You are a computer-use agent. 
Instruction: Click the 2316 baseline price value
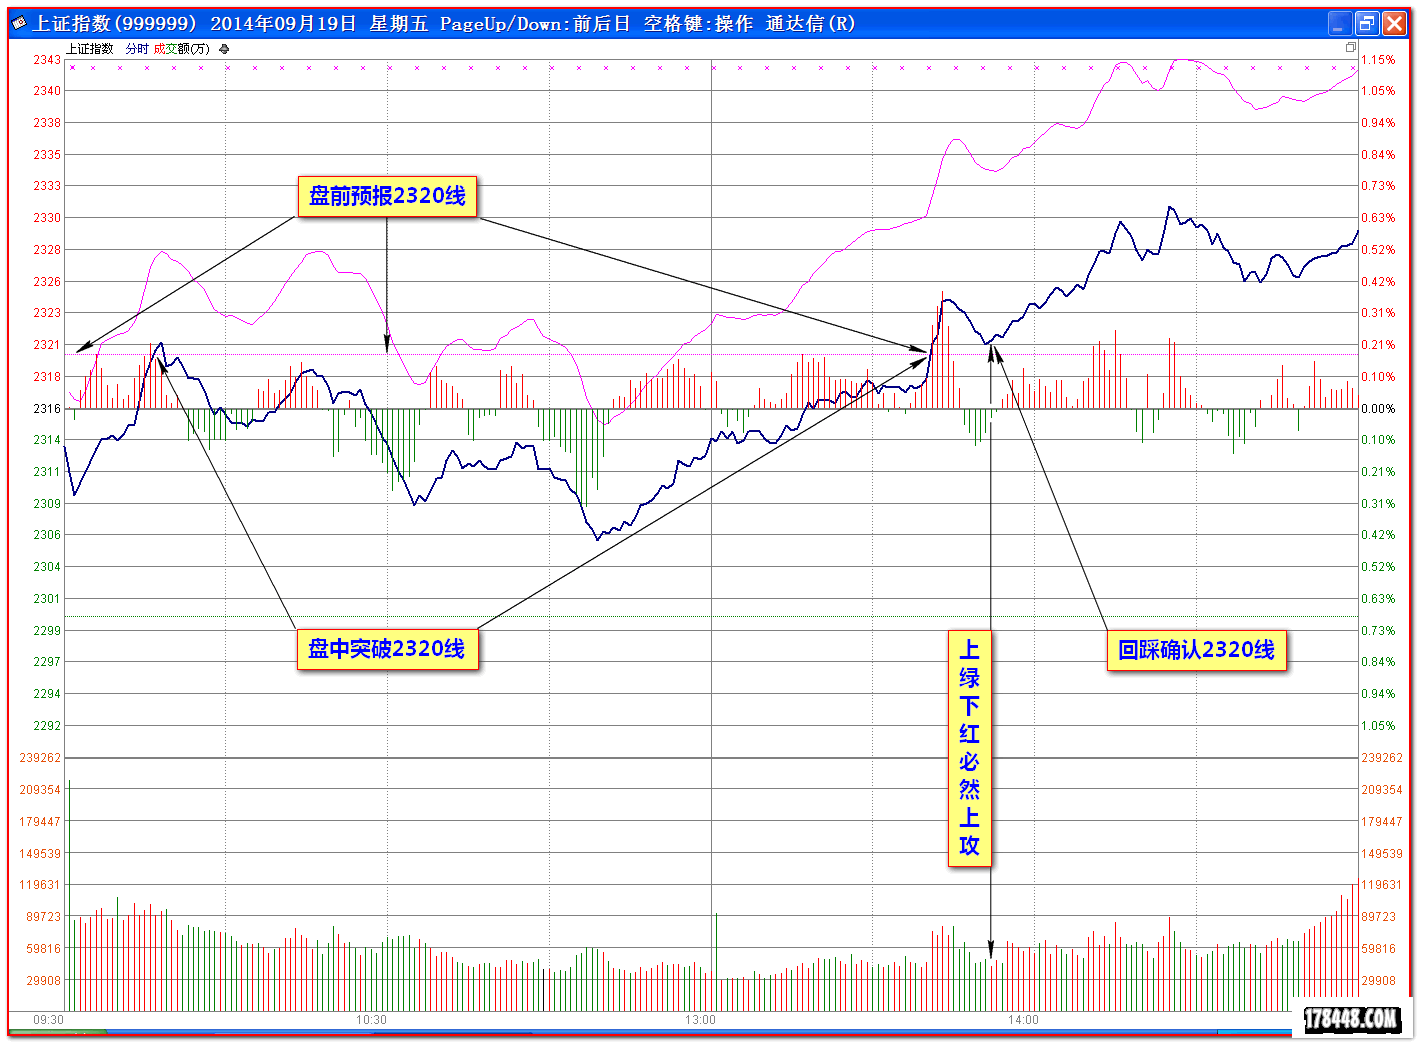(x=47, y=409)
